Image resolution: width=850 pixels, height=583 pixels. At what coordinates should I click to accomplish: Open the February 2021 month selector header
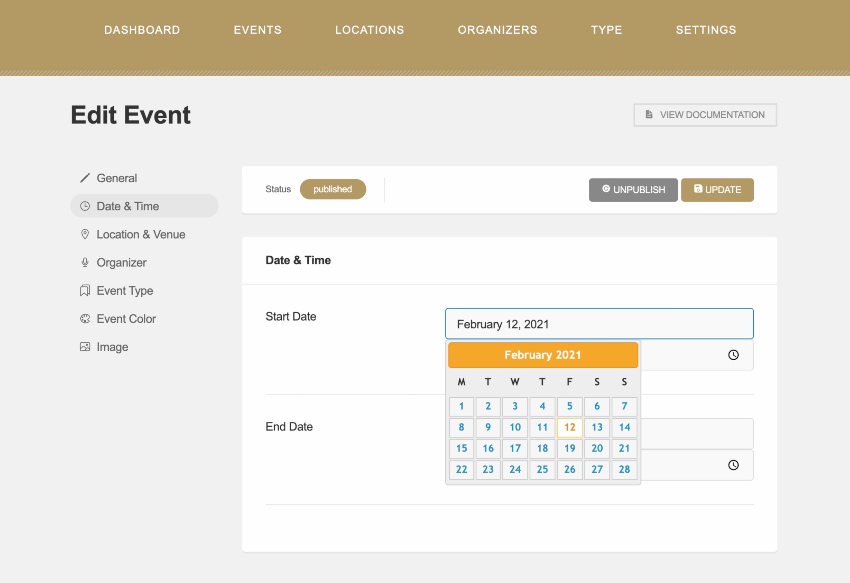pos(542,355)
